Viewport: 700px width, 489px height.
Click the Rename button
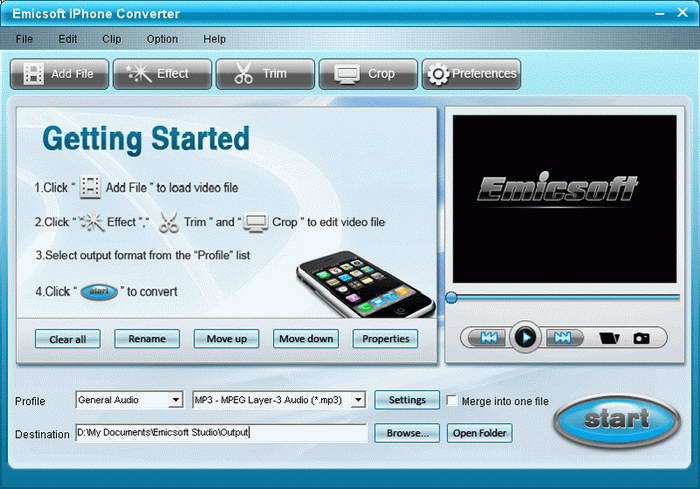click(x=147, y=339)
